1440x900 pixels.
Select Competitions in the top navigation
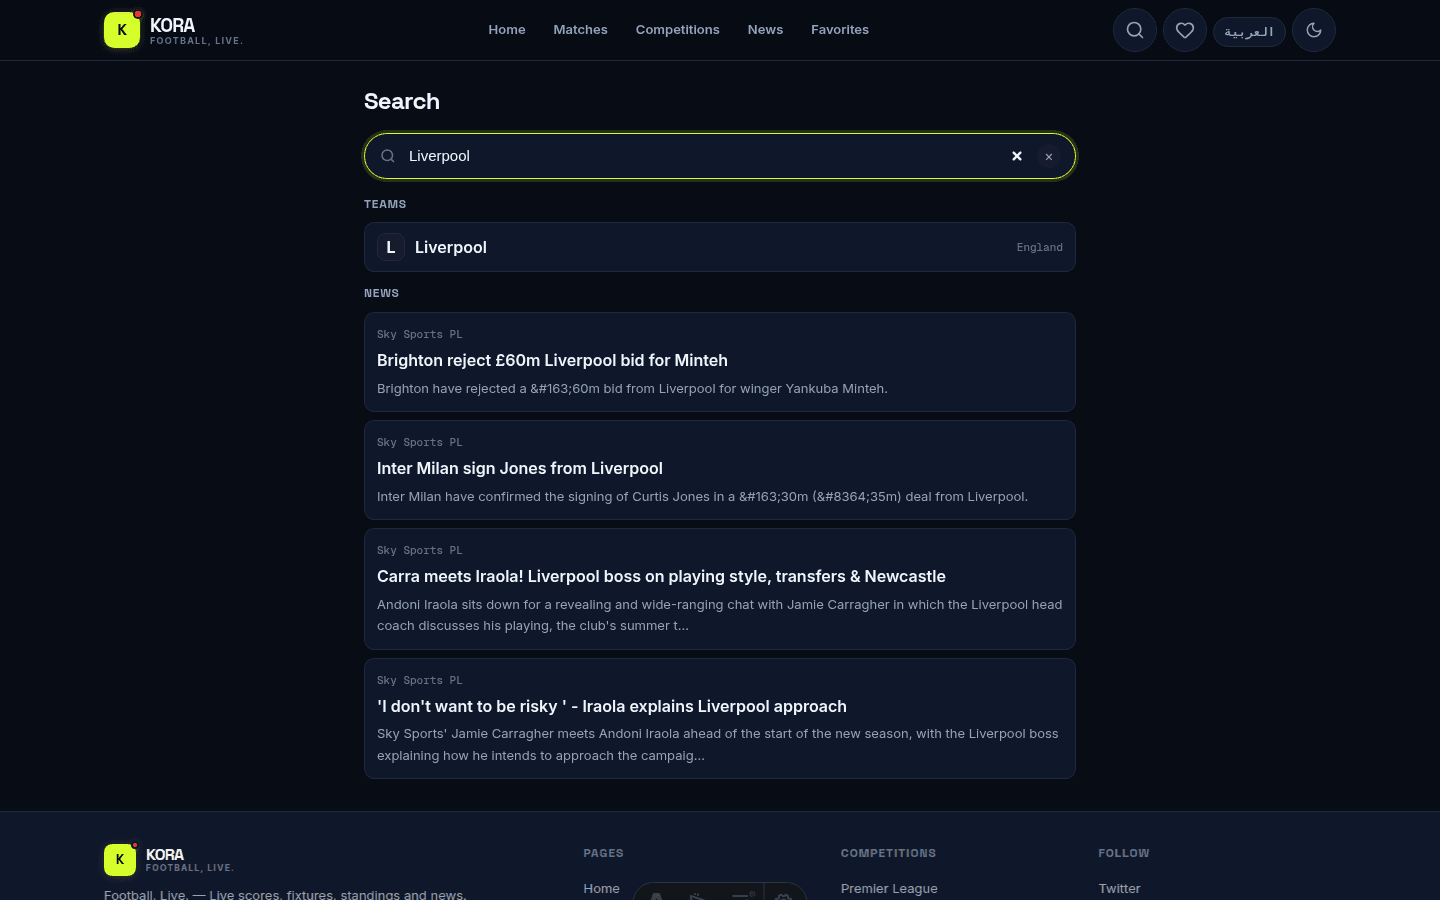coord(678,30)
